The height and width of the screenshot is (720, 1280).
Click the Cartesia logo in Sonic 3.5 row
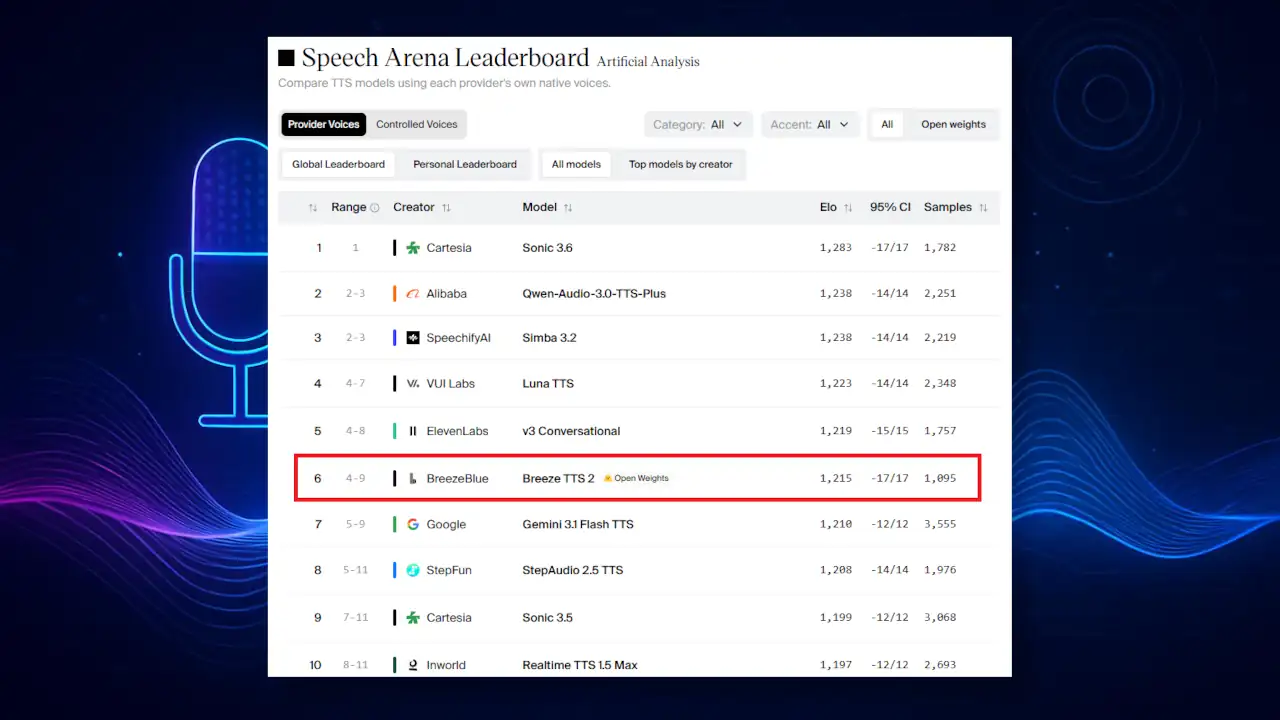(413, 618)
